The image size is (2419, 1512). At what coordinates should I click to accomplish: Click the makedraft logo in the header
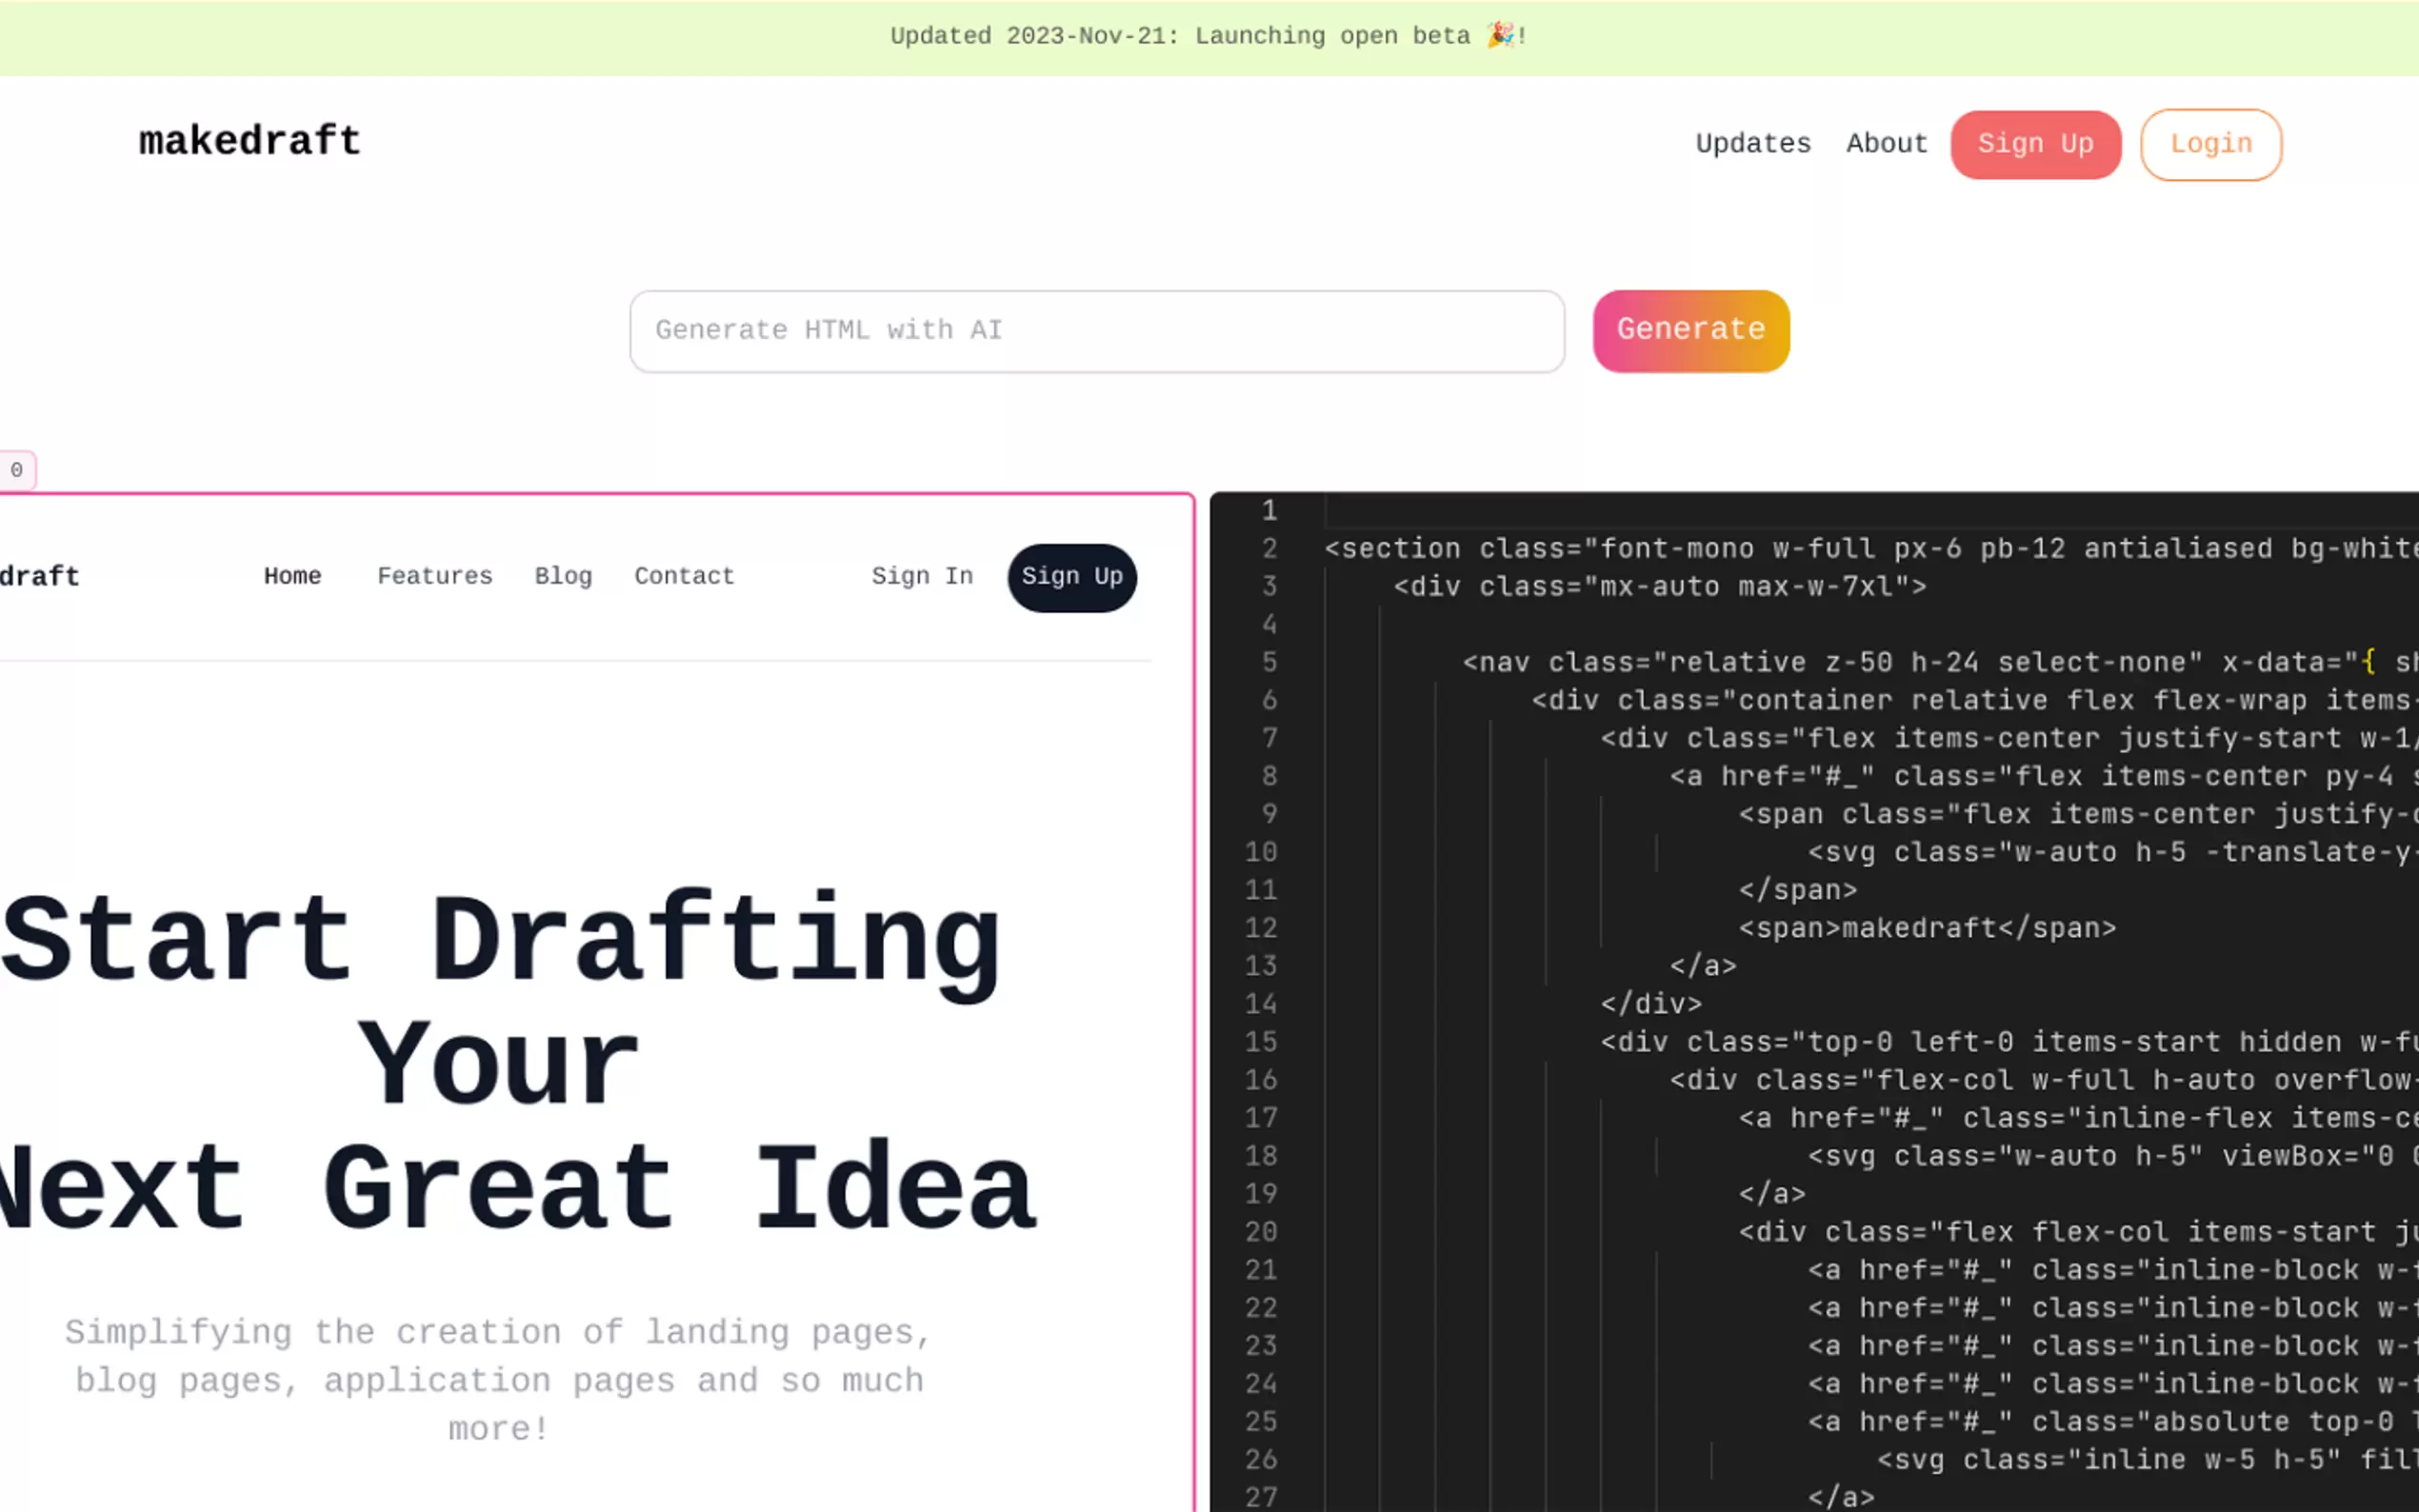249,142
